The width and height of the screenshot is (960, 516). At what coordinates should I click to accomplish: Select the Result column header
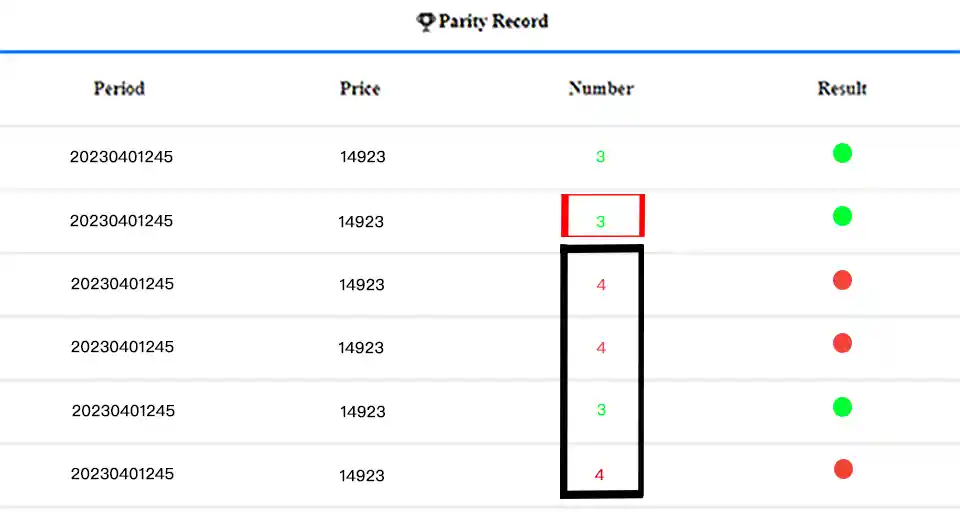click(x=842, y=88)
